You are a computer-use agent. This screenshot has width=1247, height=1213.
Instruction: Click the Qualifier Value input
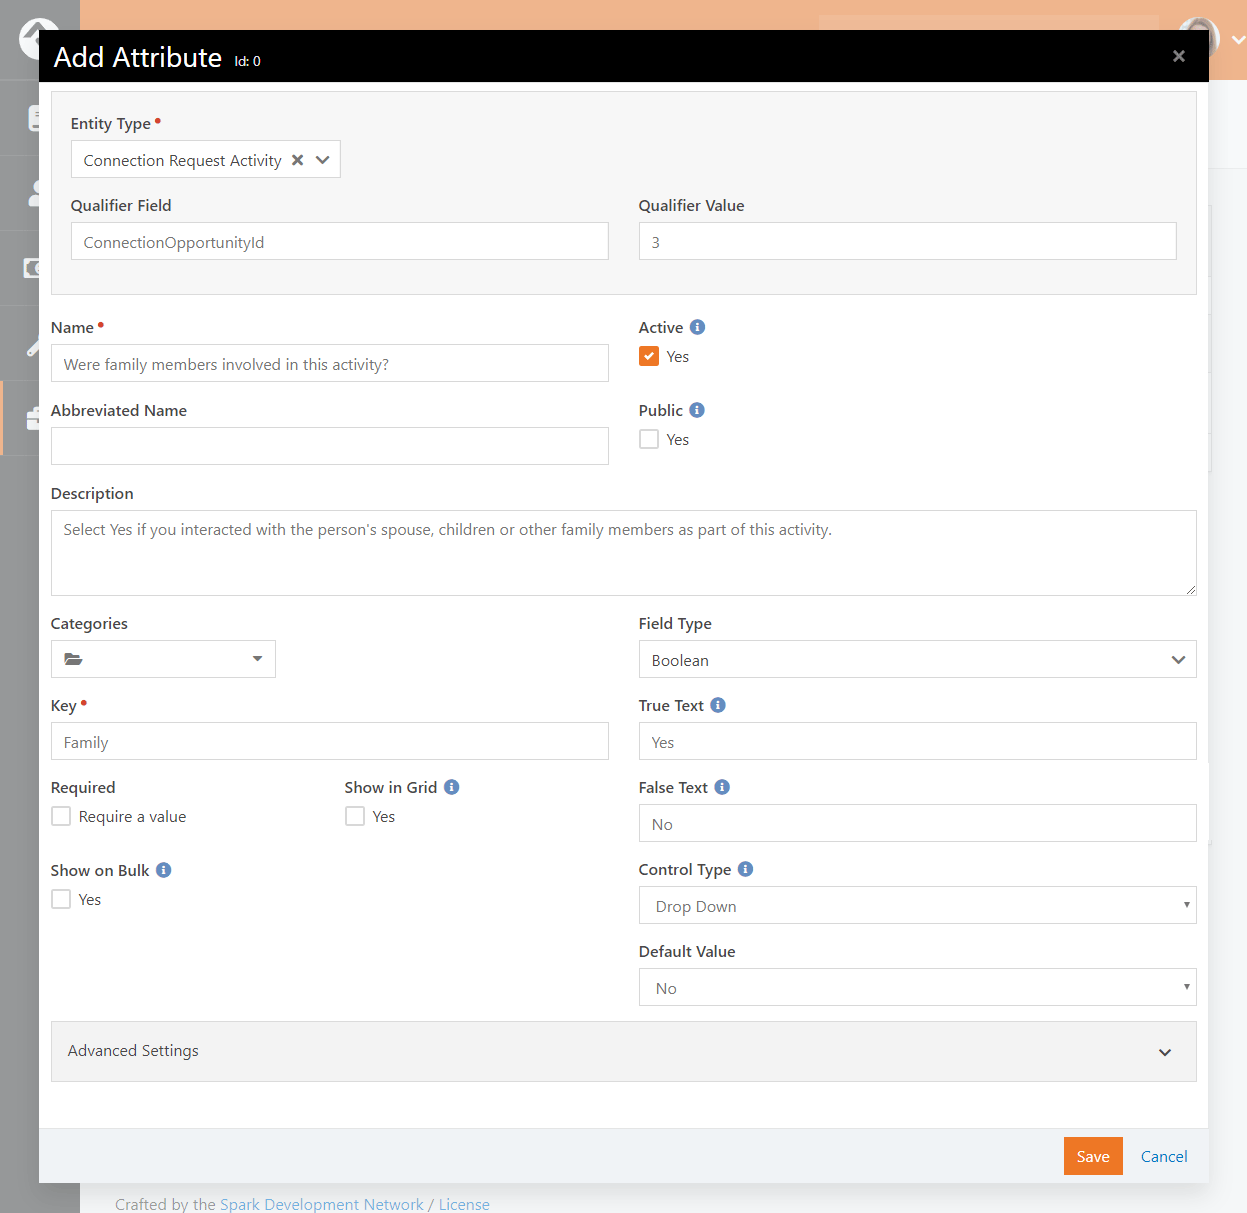[907, 241]
